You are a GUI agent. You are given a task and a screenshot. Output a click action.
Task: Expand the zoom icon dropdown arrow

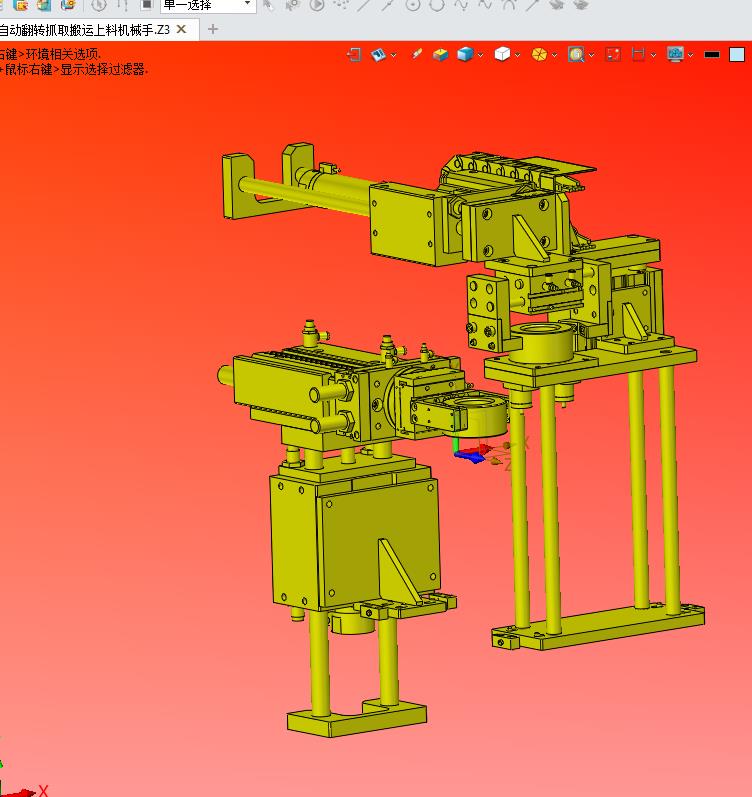coord(591,55)
